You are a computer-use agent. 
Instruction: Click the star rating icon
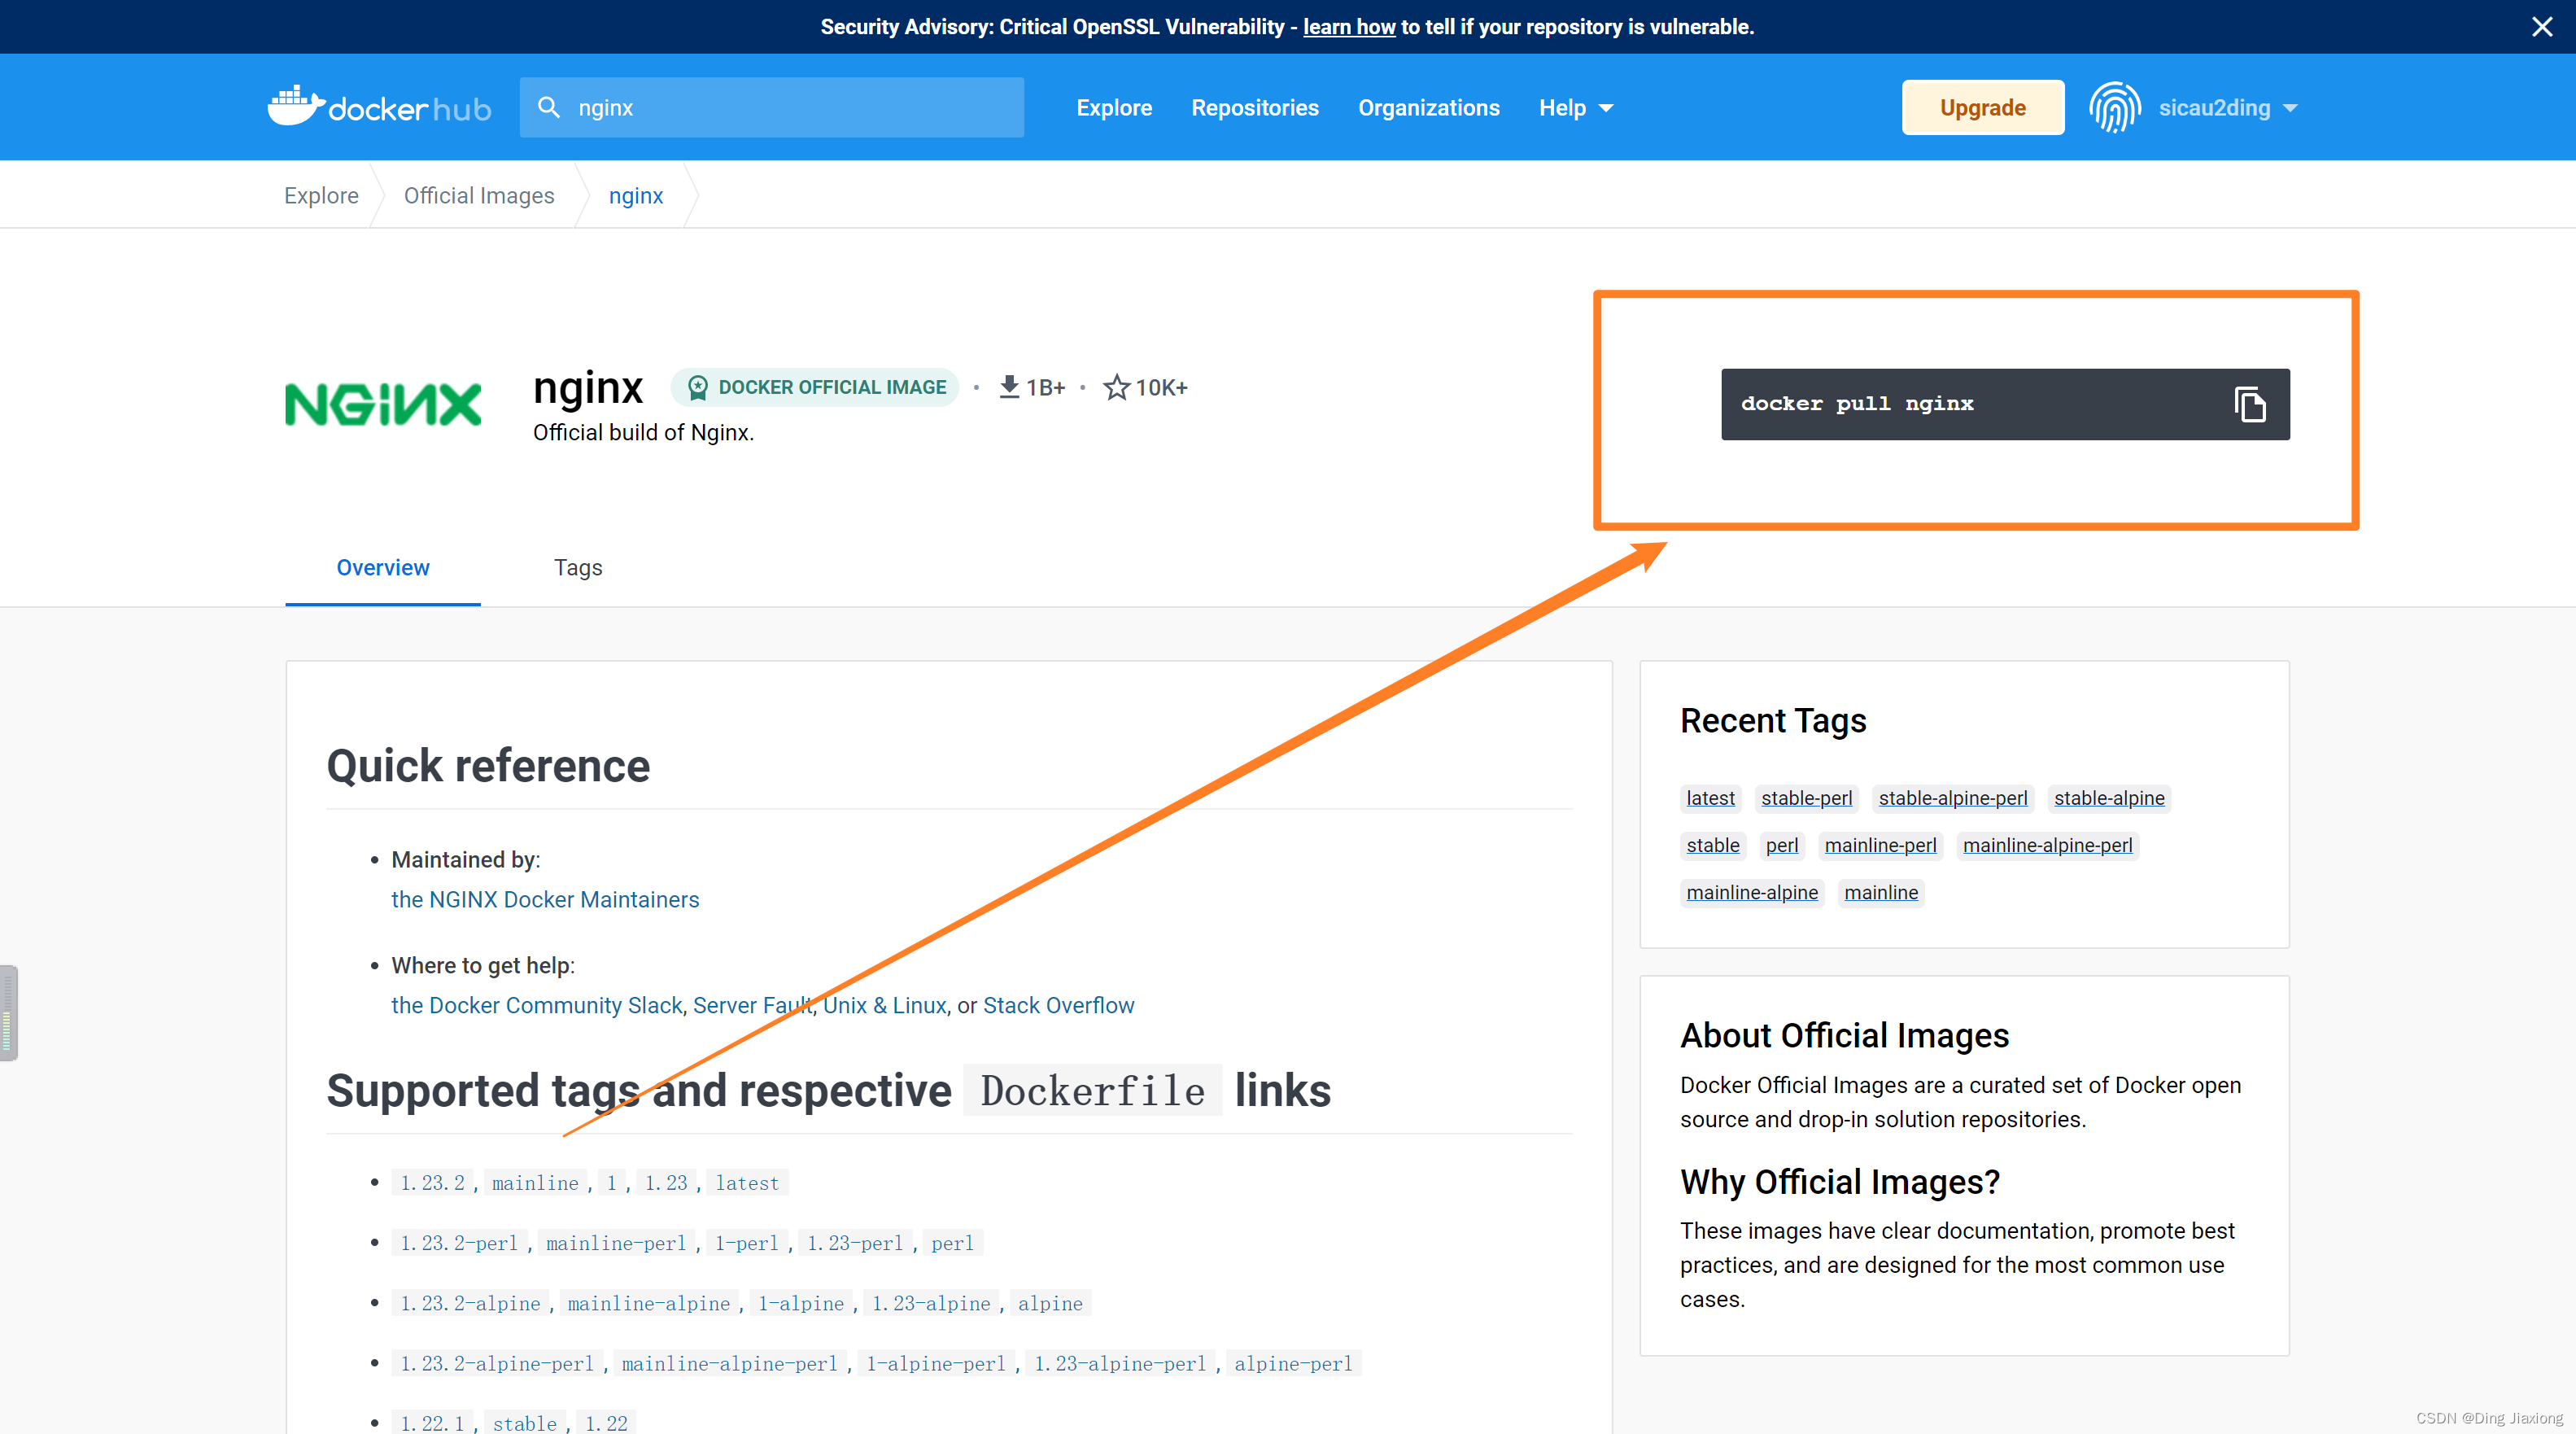click(1116, 387)
